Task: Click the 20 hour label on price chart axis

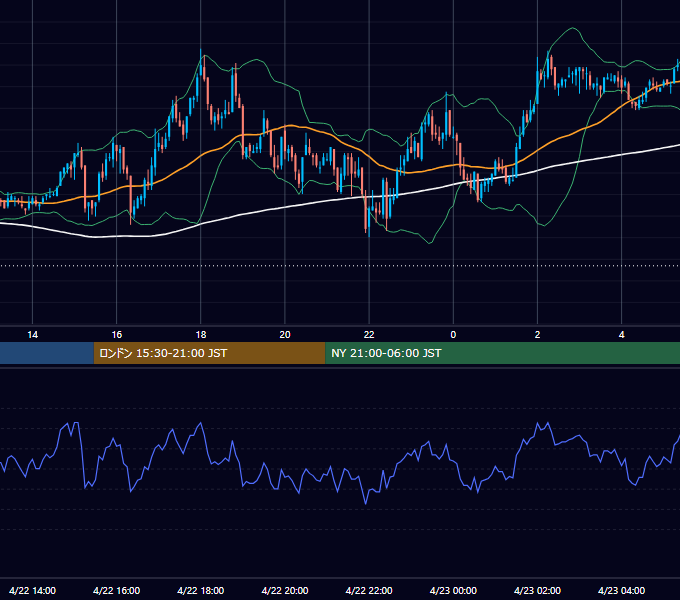Action: (285, 335)
